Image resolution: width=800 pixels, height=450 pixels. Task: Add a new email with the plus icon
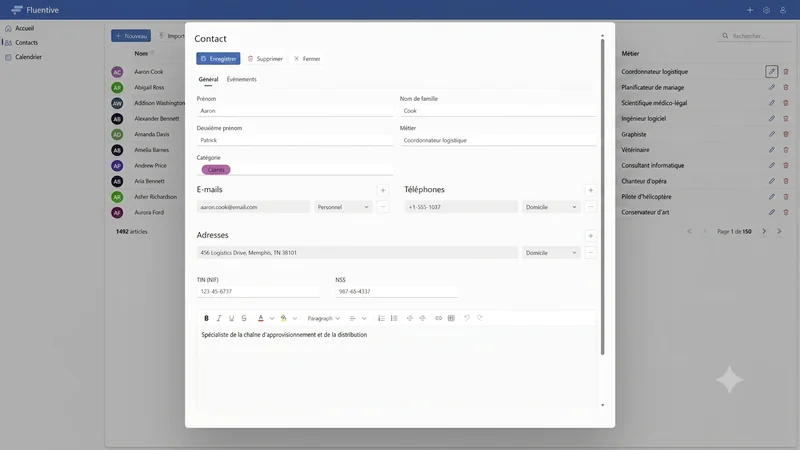click(383, 190)
